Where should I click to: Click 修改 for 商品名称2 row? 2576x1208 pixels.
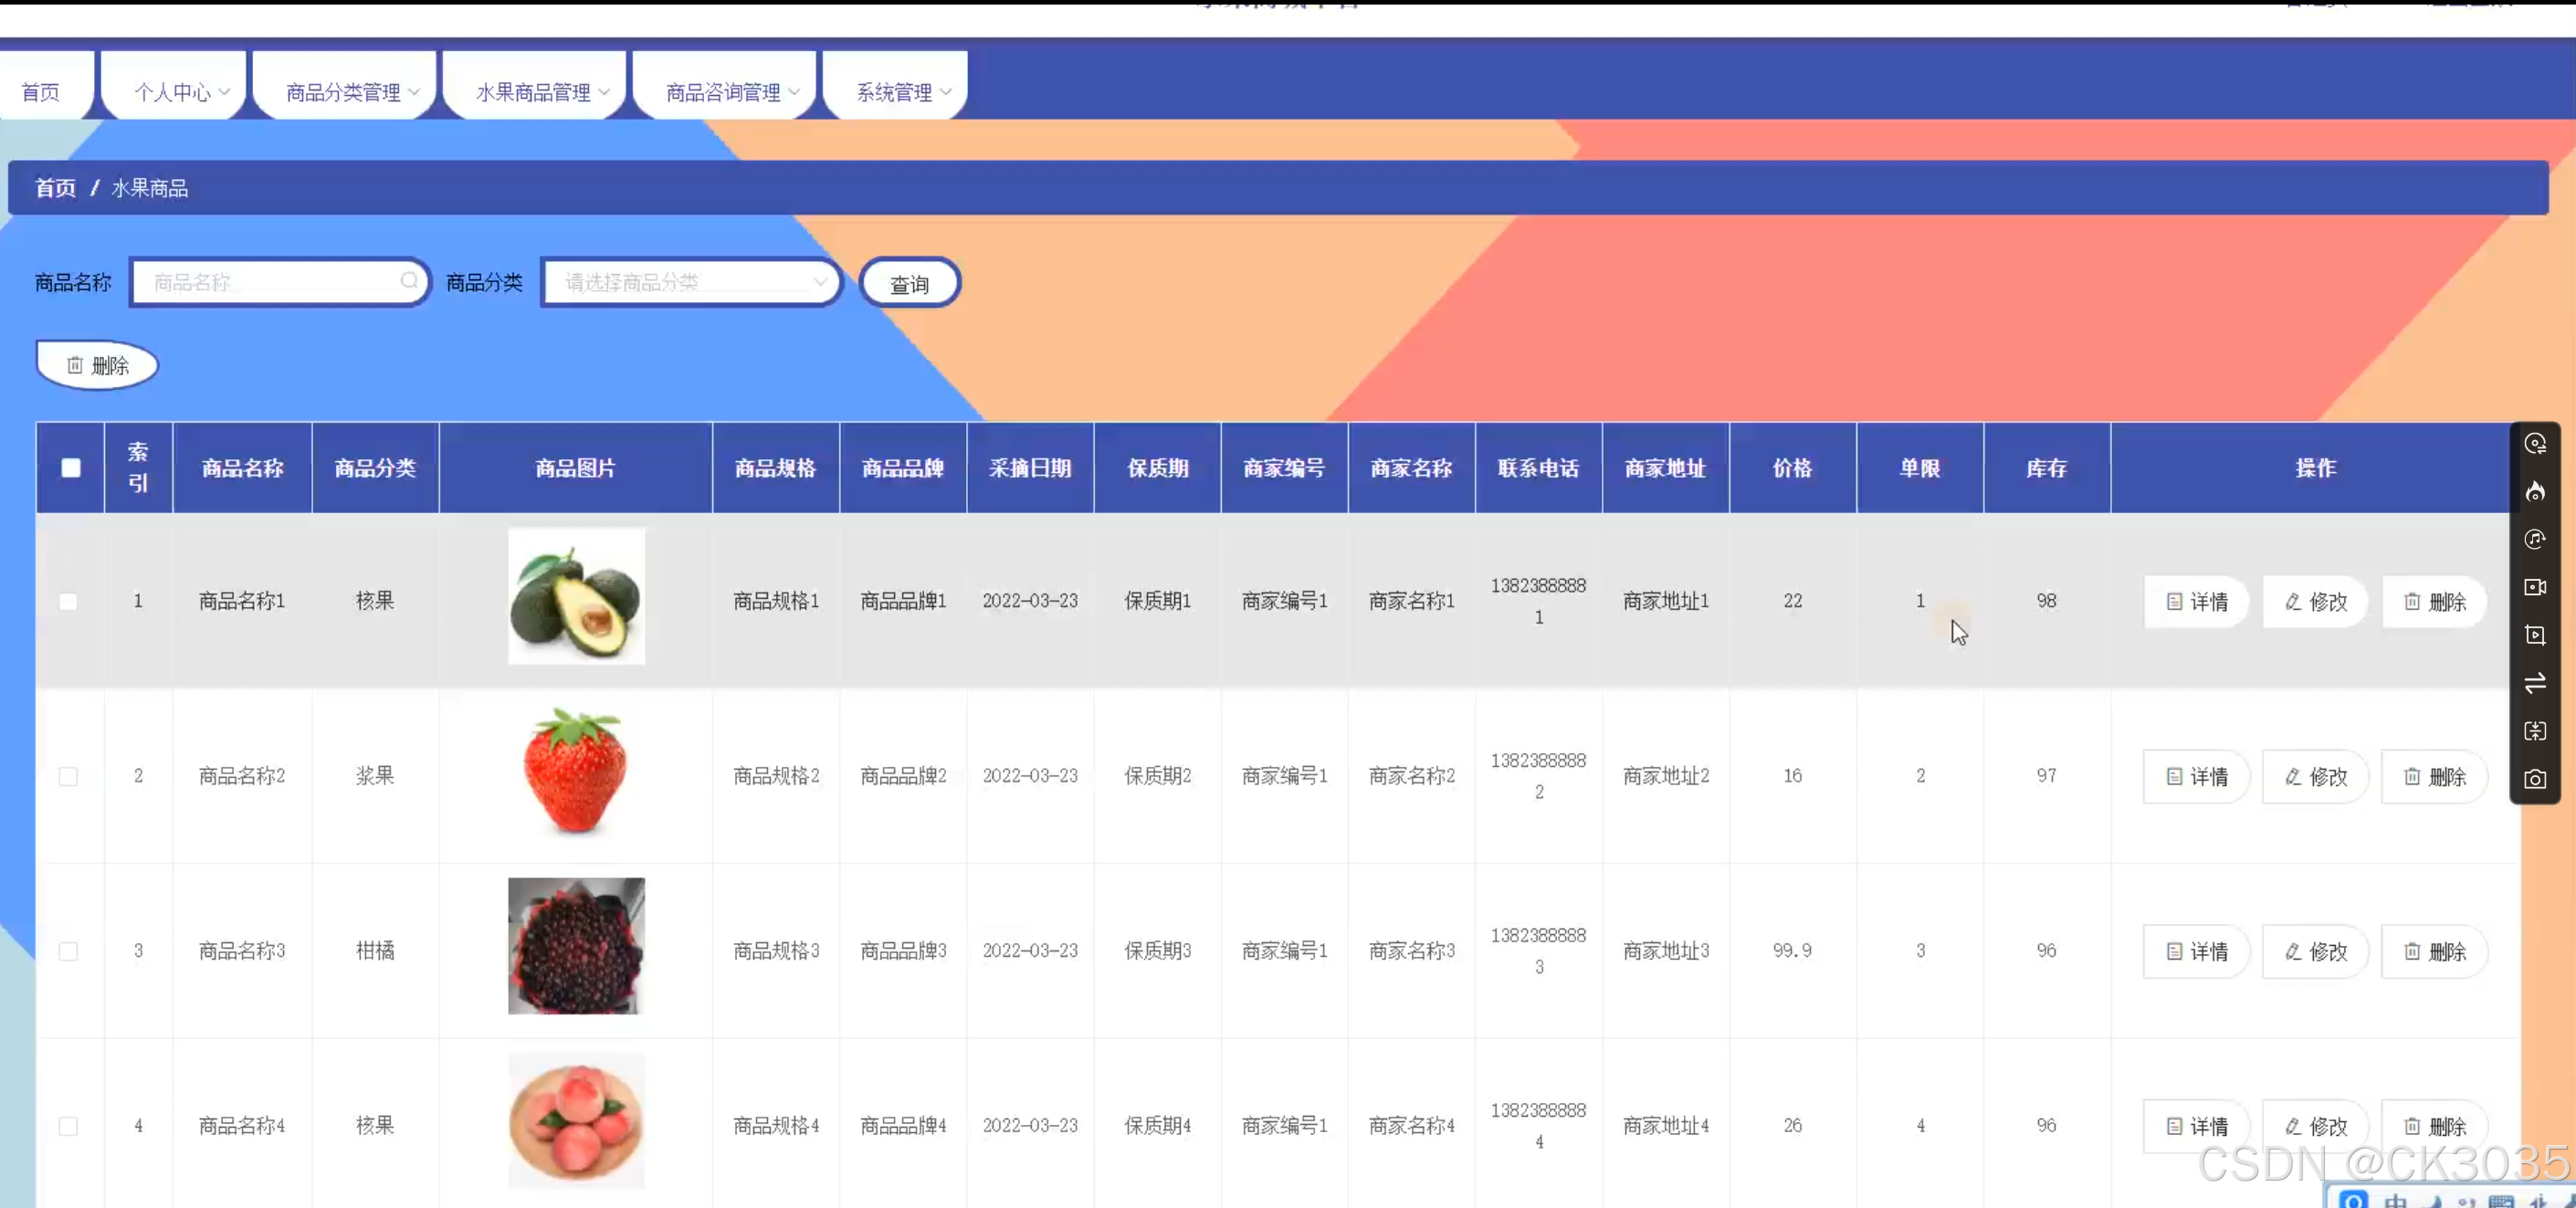click(2315, 777)
